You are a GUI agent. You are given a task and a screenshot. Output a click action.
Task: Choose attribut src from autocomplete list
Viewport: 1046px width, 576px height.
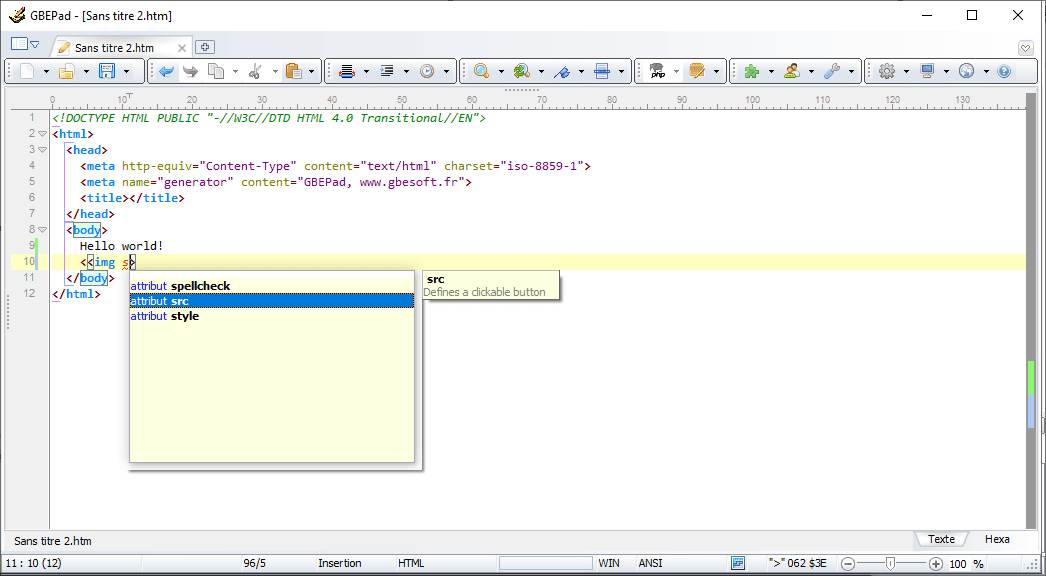tap(272, 301)
